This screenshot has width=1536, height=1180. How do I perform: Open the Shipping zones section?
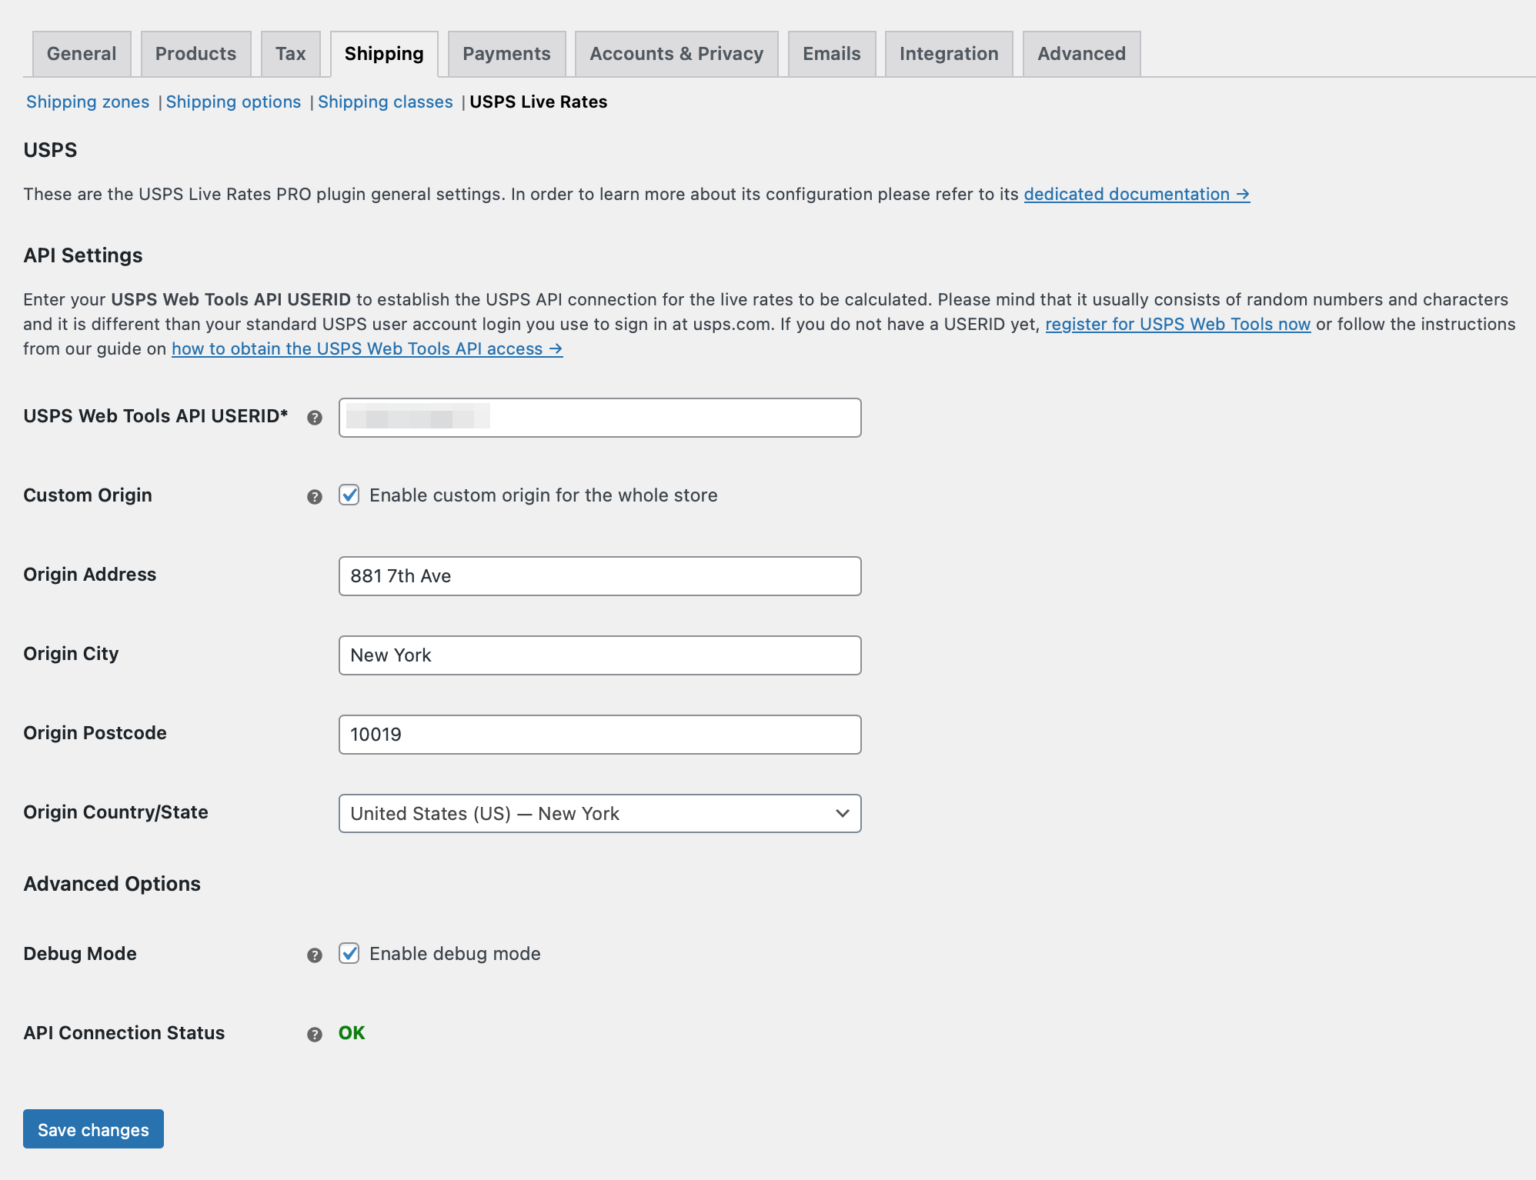pos(87,101)
